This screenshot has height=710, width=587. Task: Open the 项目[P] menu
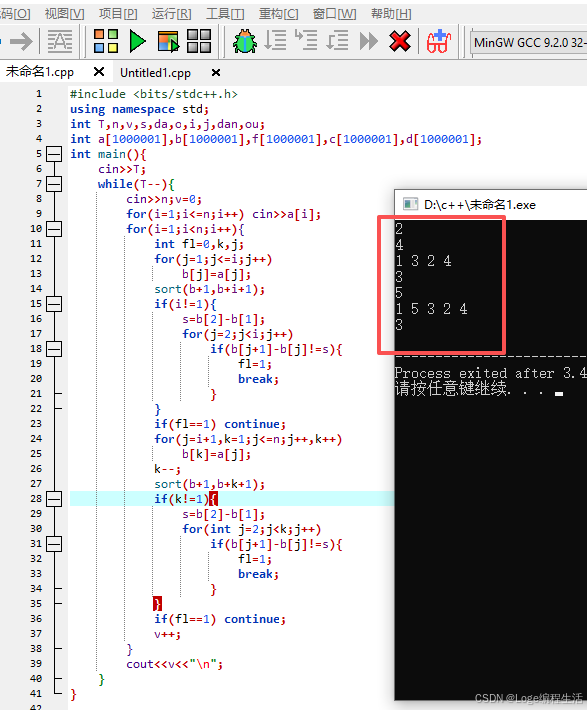(x=118, y=14)
